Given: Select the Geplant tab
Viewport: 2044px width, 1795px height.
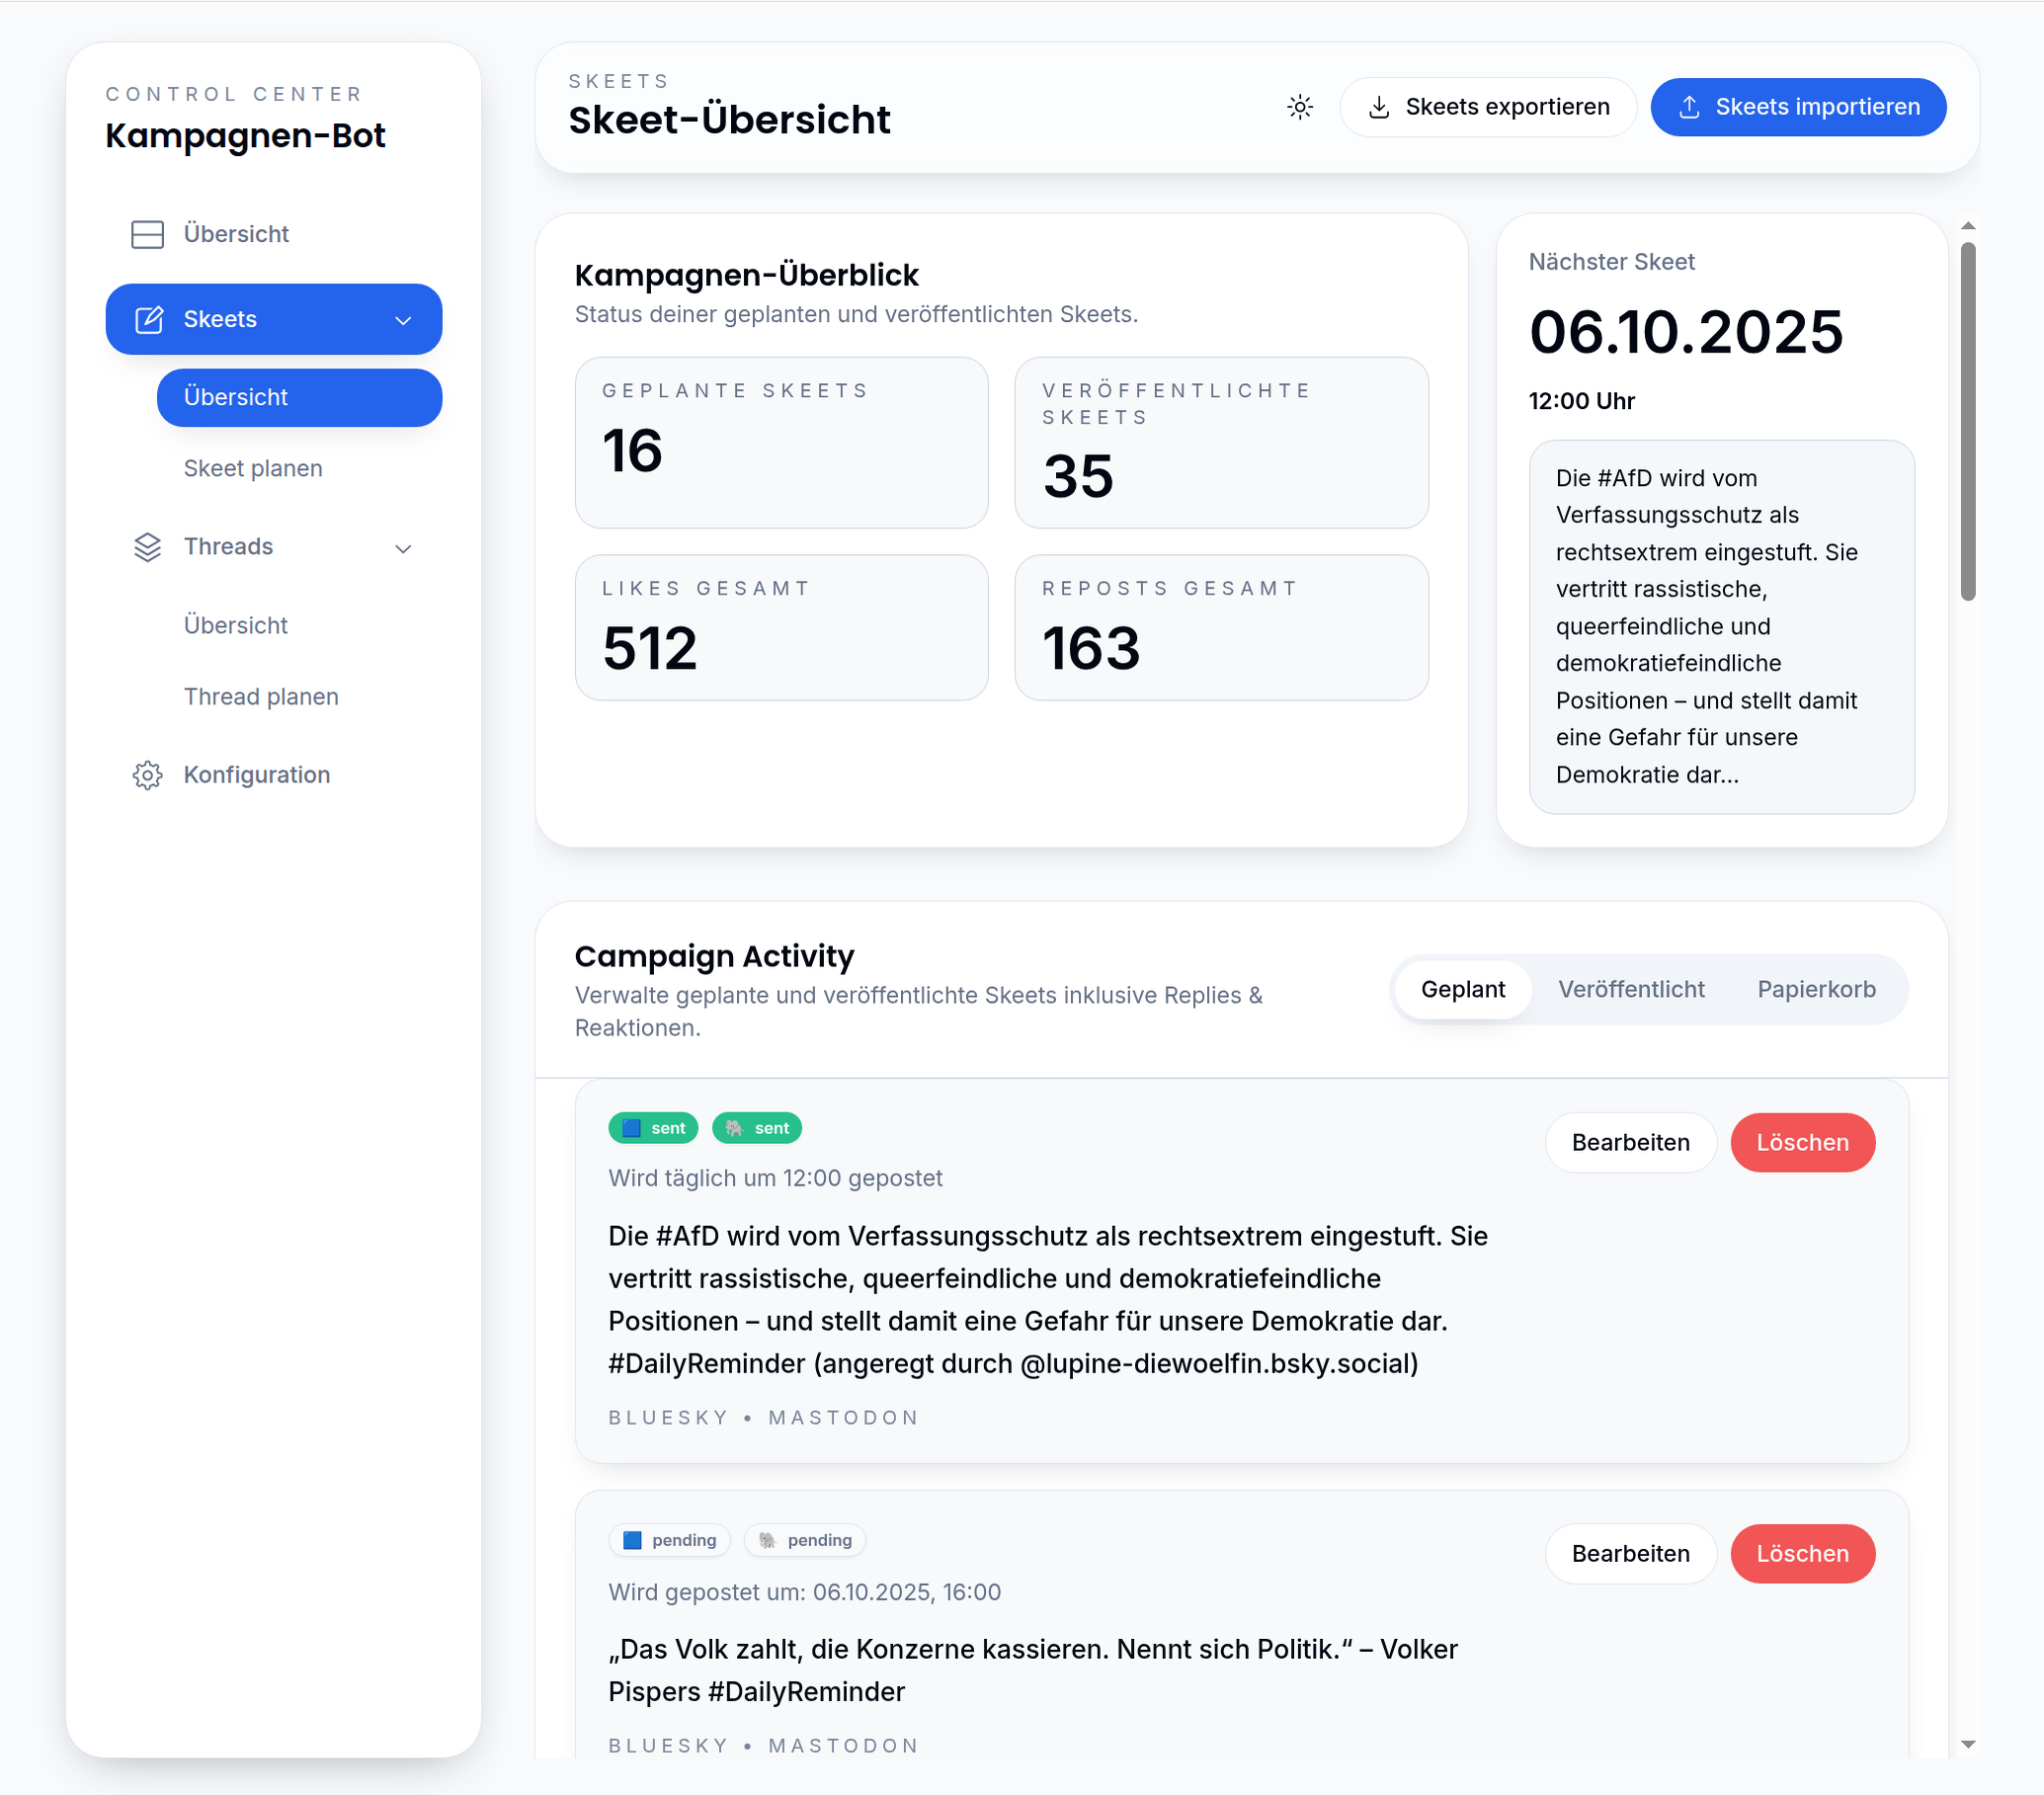Looking at the screenshot, I should pyautogui.click(x=1462, y=989).
